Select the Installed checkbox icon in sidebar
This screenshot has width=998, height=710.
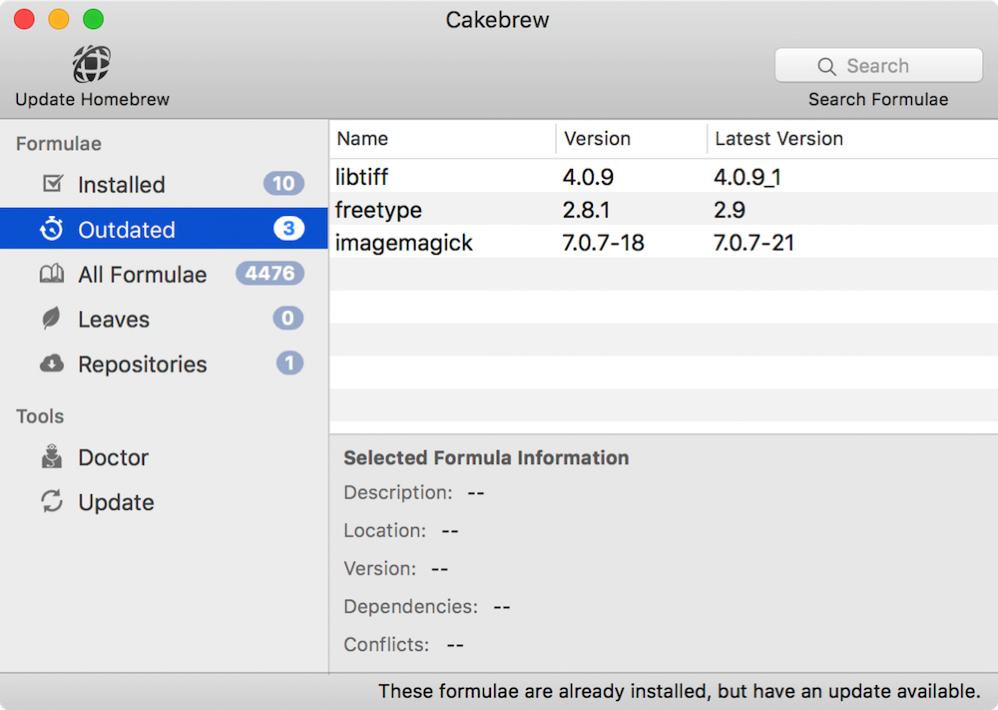52,184
